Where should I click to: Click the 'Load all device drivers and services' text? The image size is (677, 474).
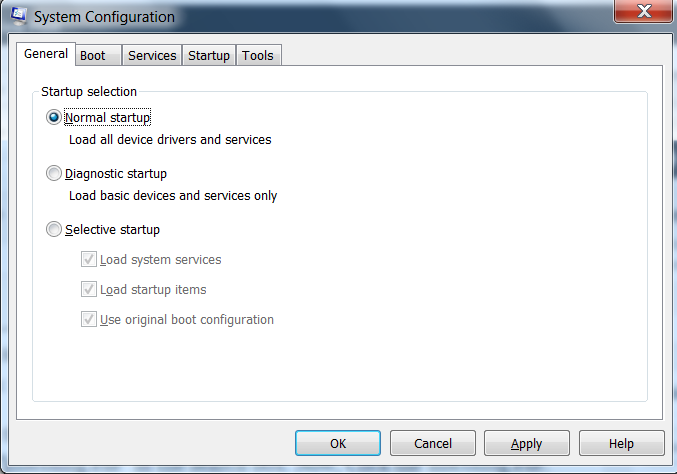click(170, 140)
